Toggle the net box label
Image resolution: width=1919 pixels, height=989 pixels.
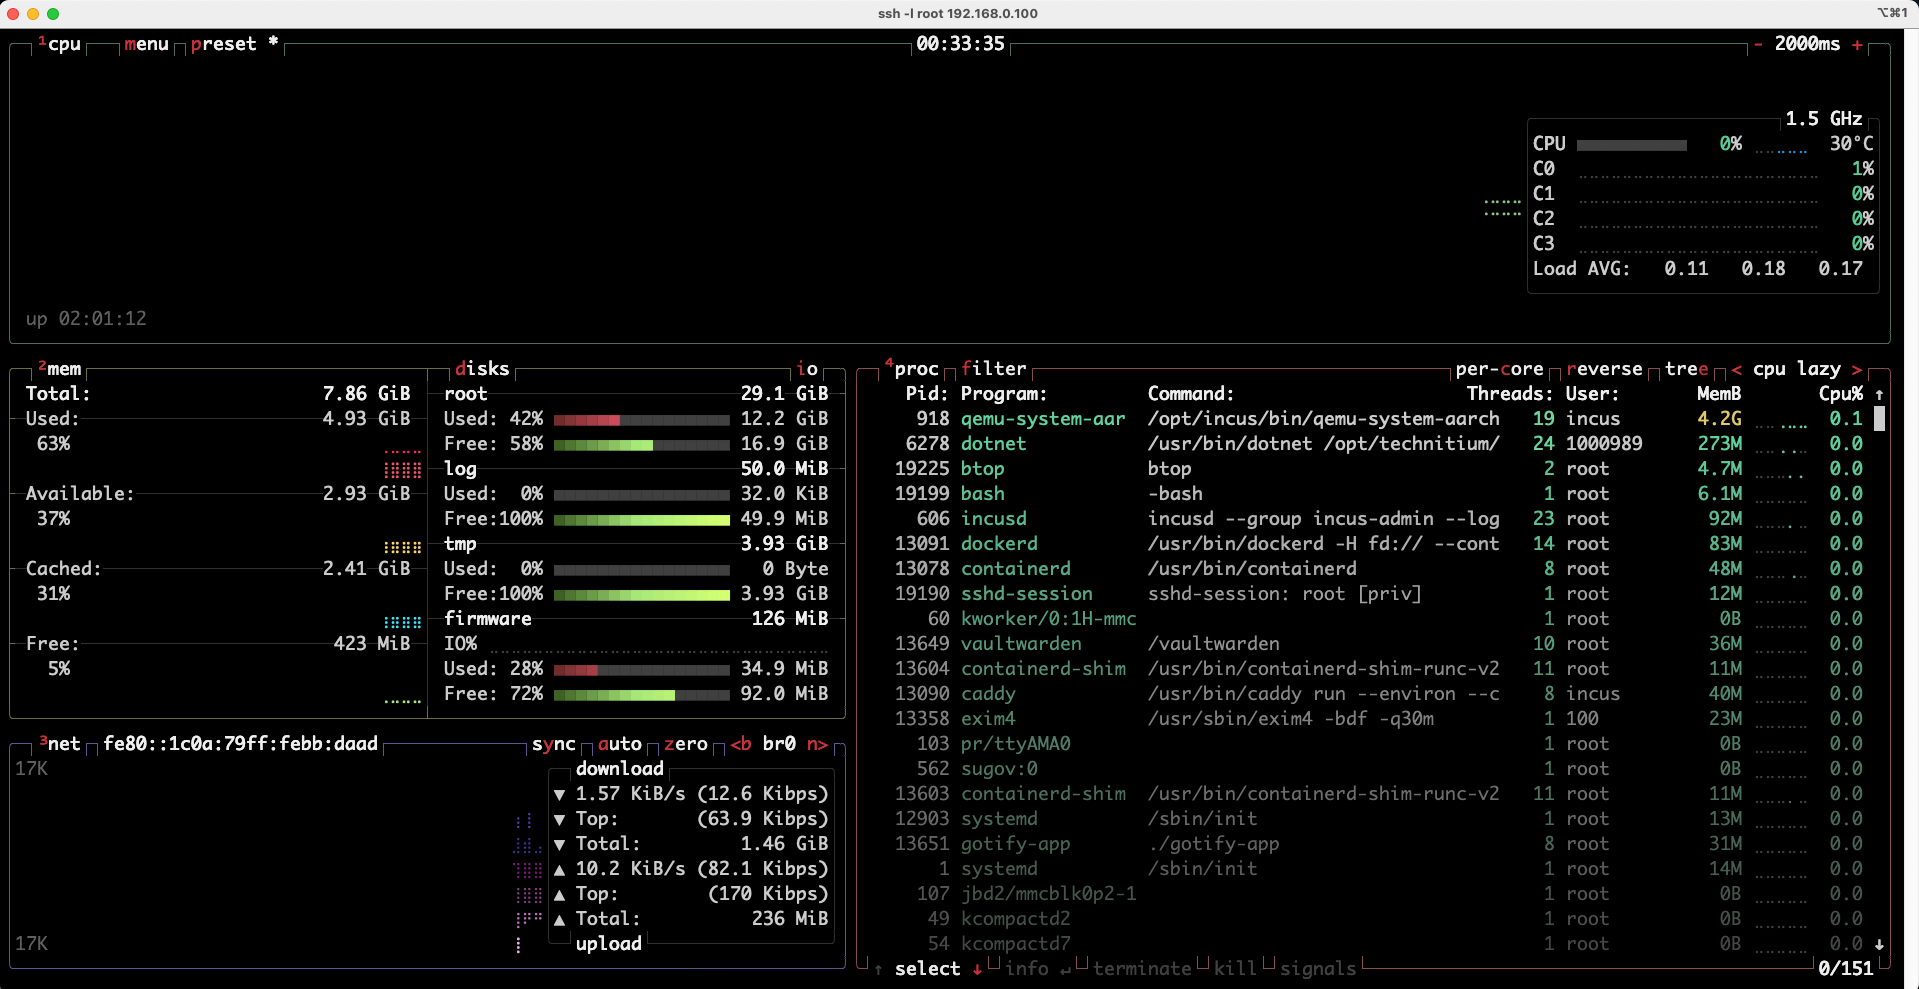[60, 744]
